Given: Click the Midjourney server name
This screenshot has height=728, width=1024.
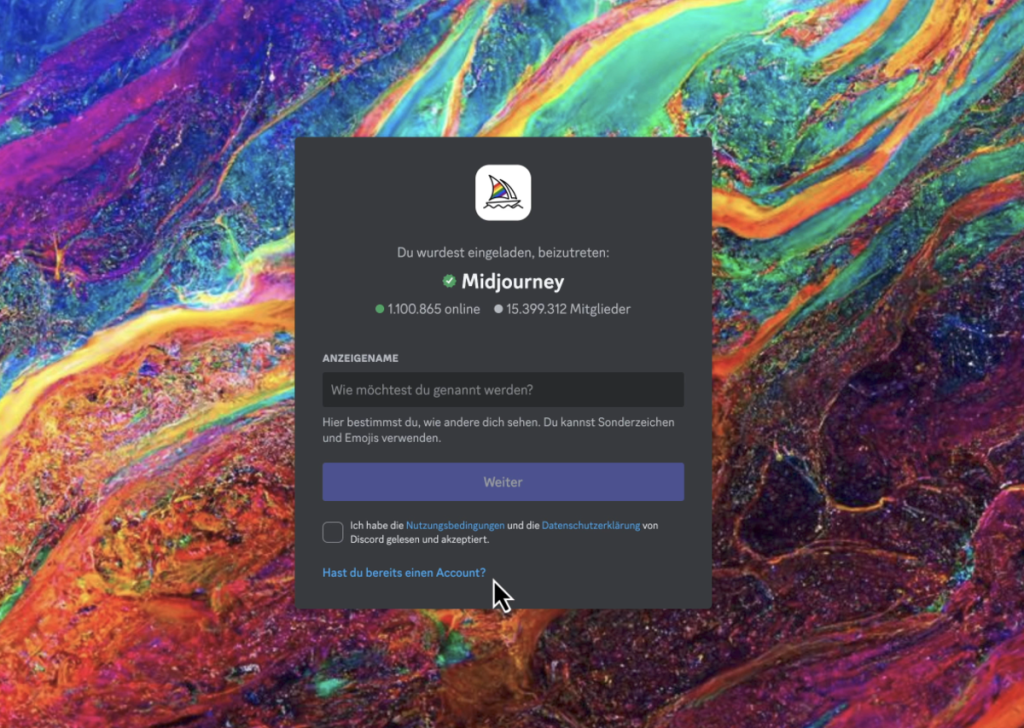Looking at the screenshot, I should tap(512, 282).
